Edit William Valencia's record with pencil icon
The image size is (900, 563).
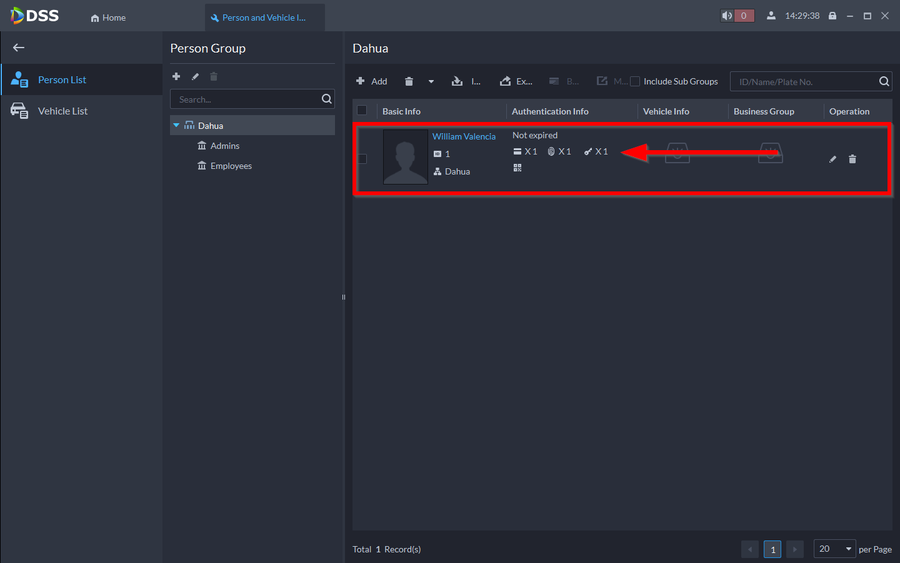tap(832, 159)
